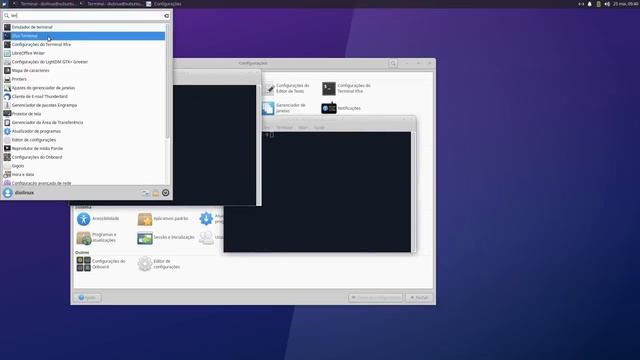This screenshot has height=360, width=640.
Task: Open Gerenciador da Área de Transferência
Action: (84, 122)
